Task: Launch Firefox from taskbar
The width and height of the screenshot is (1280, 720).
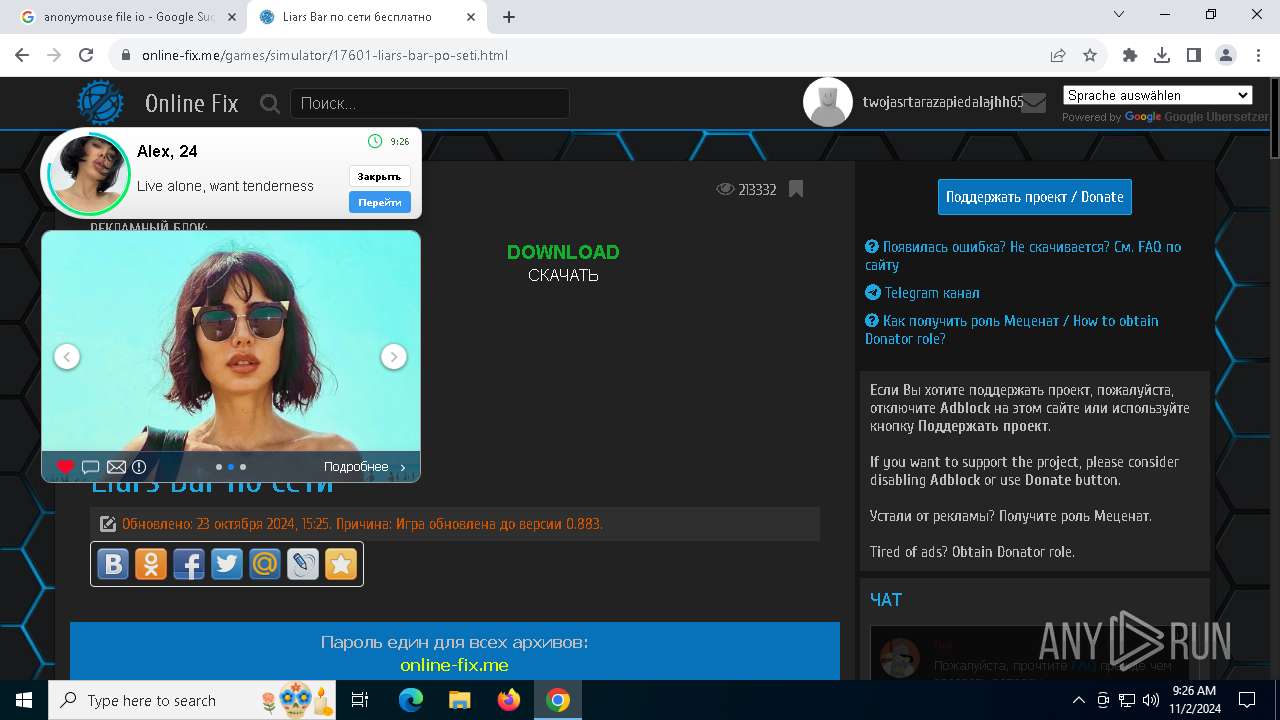Action: 509,700
